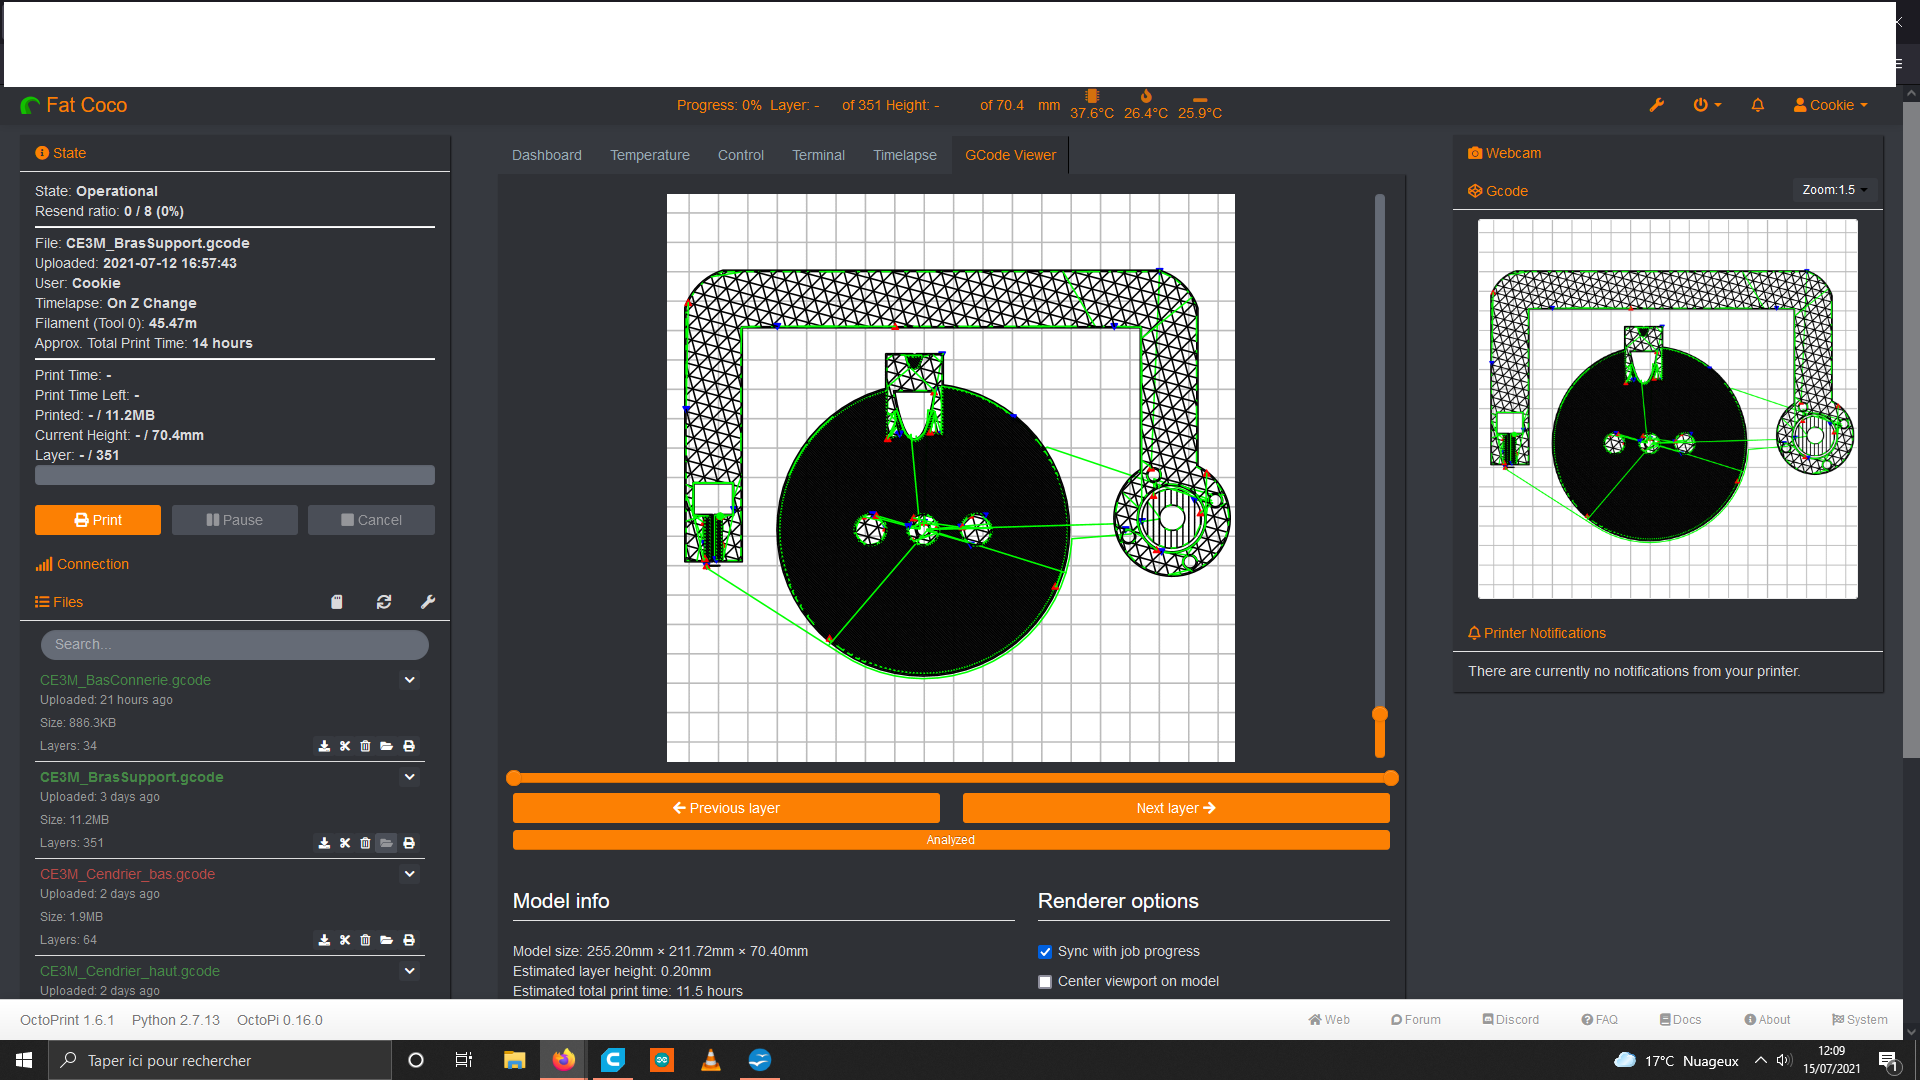This screenshot has height=1080, width=1920.
Task: Open the system power dropdown menu
Action: (1707, 105)
